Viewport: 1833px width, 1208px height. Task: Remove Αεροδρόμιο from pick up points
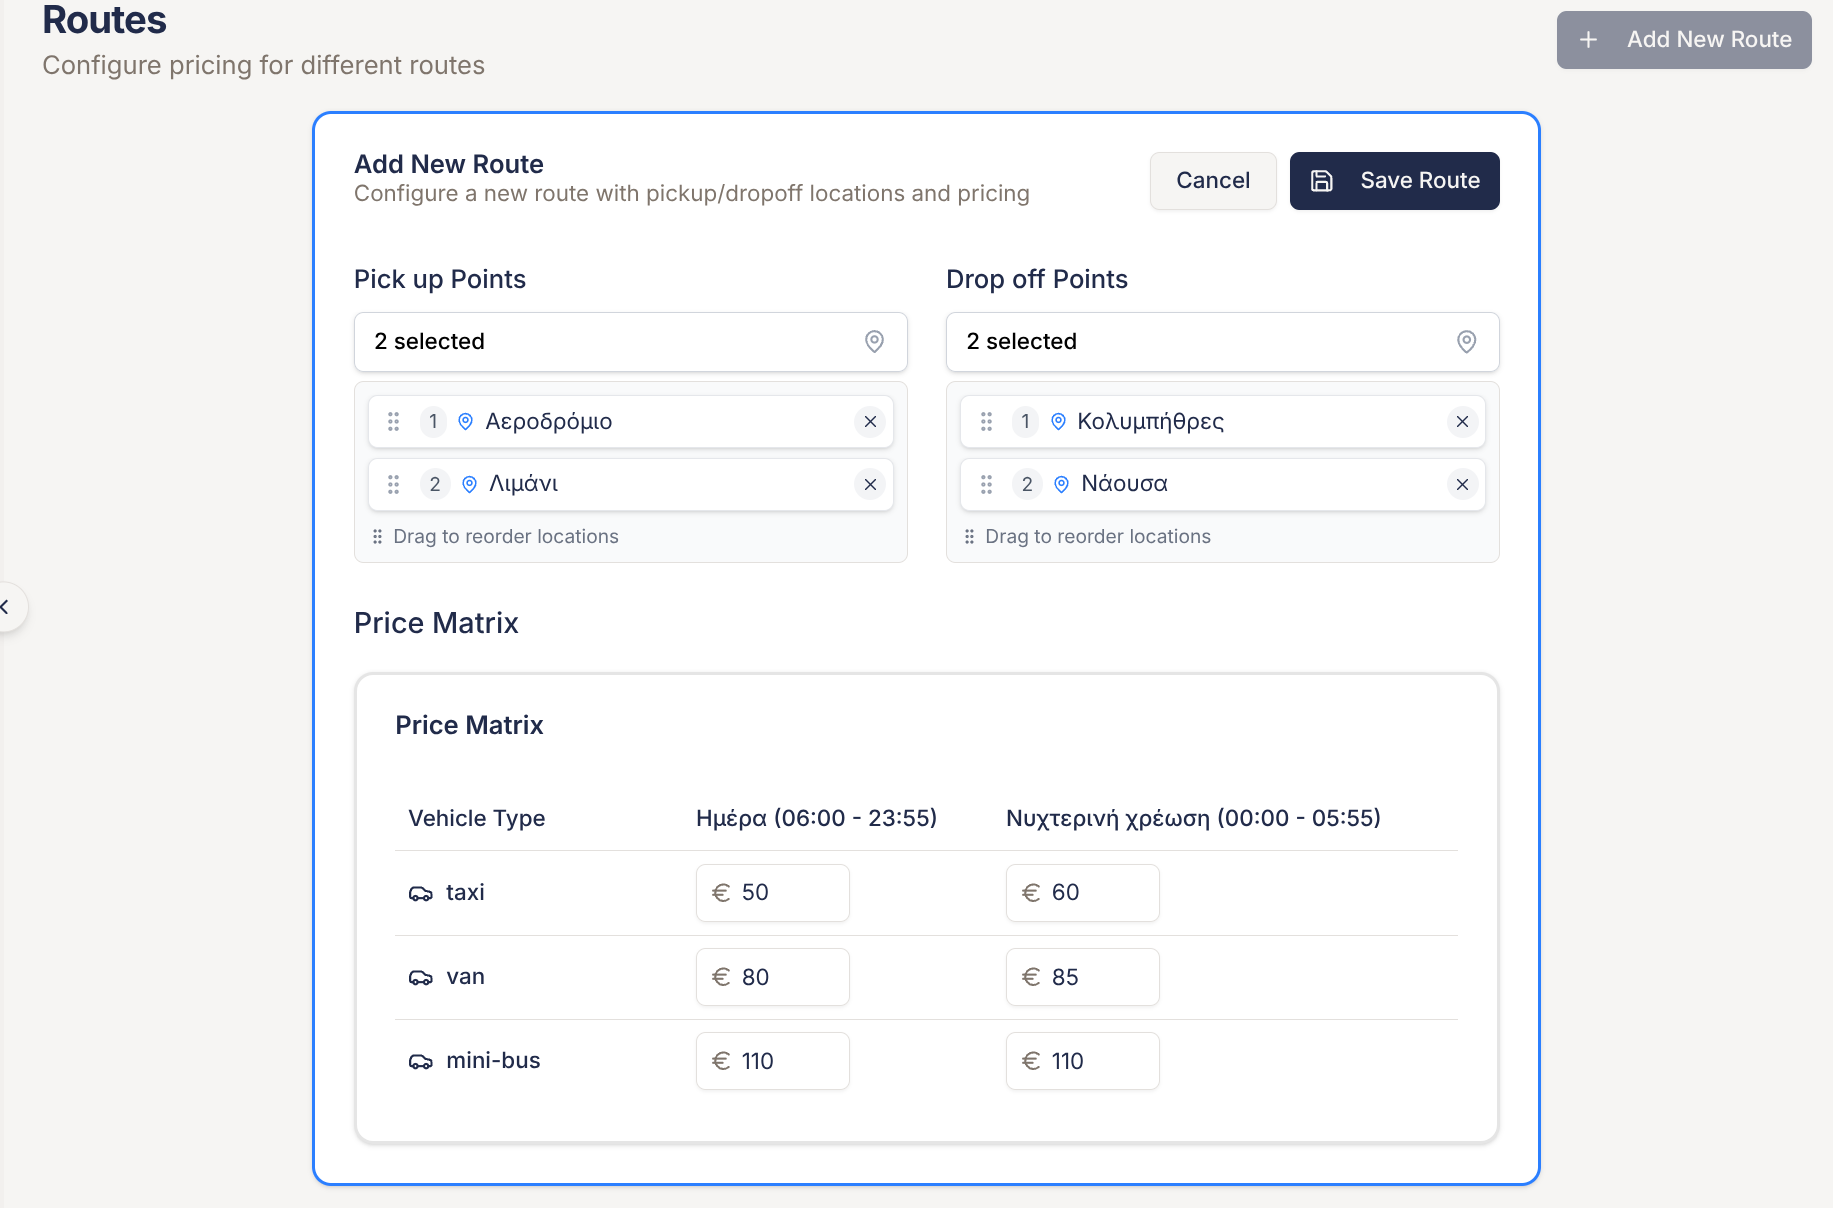pos(870,422)
